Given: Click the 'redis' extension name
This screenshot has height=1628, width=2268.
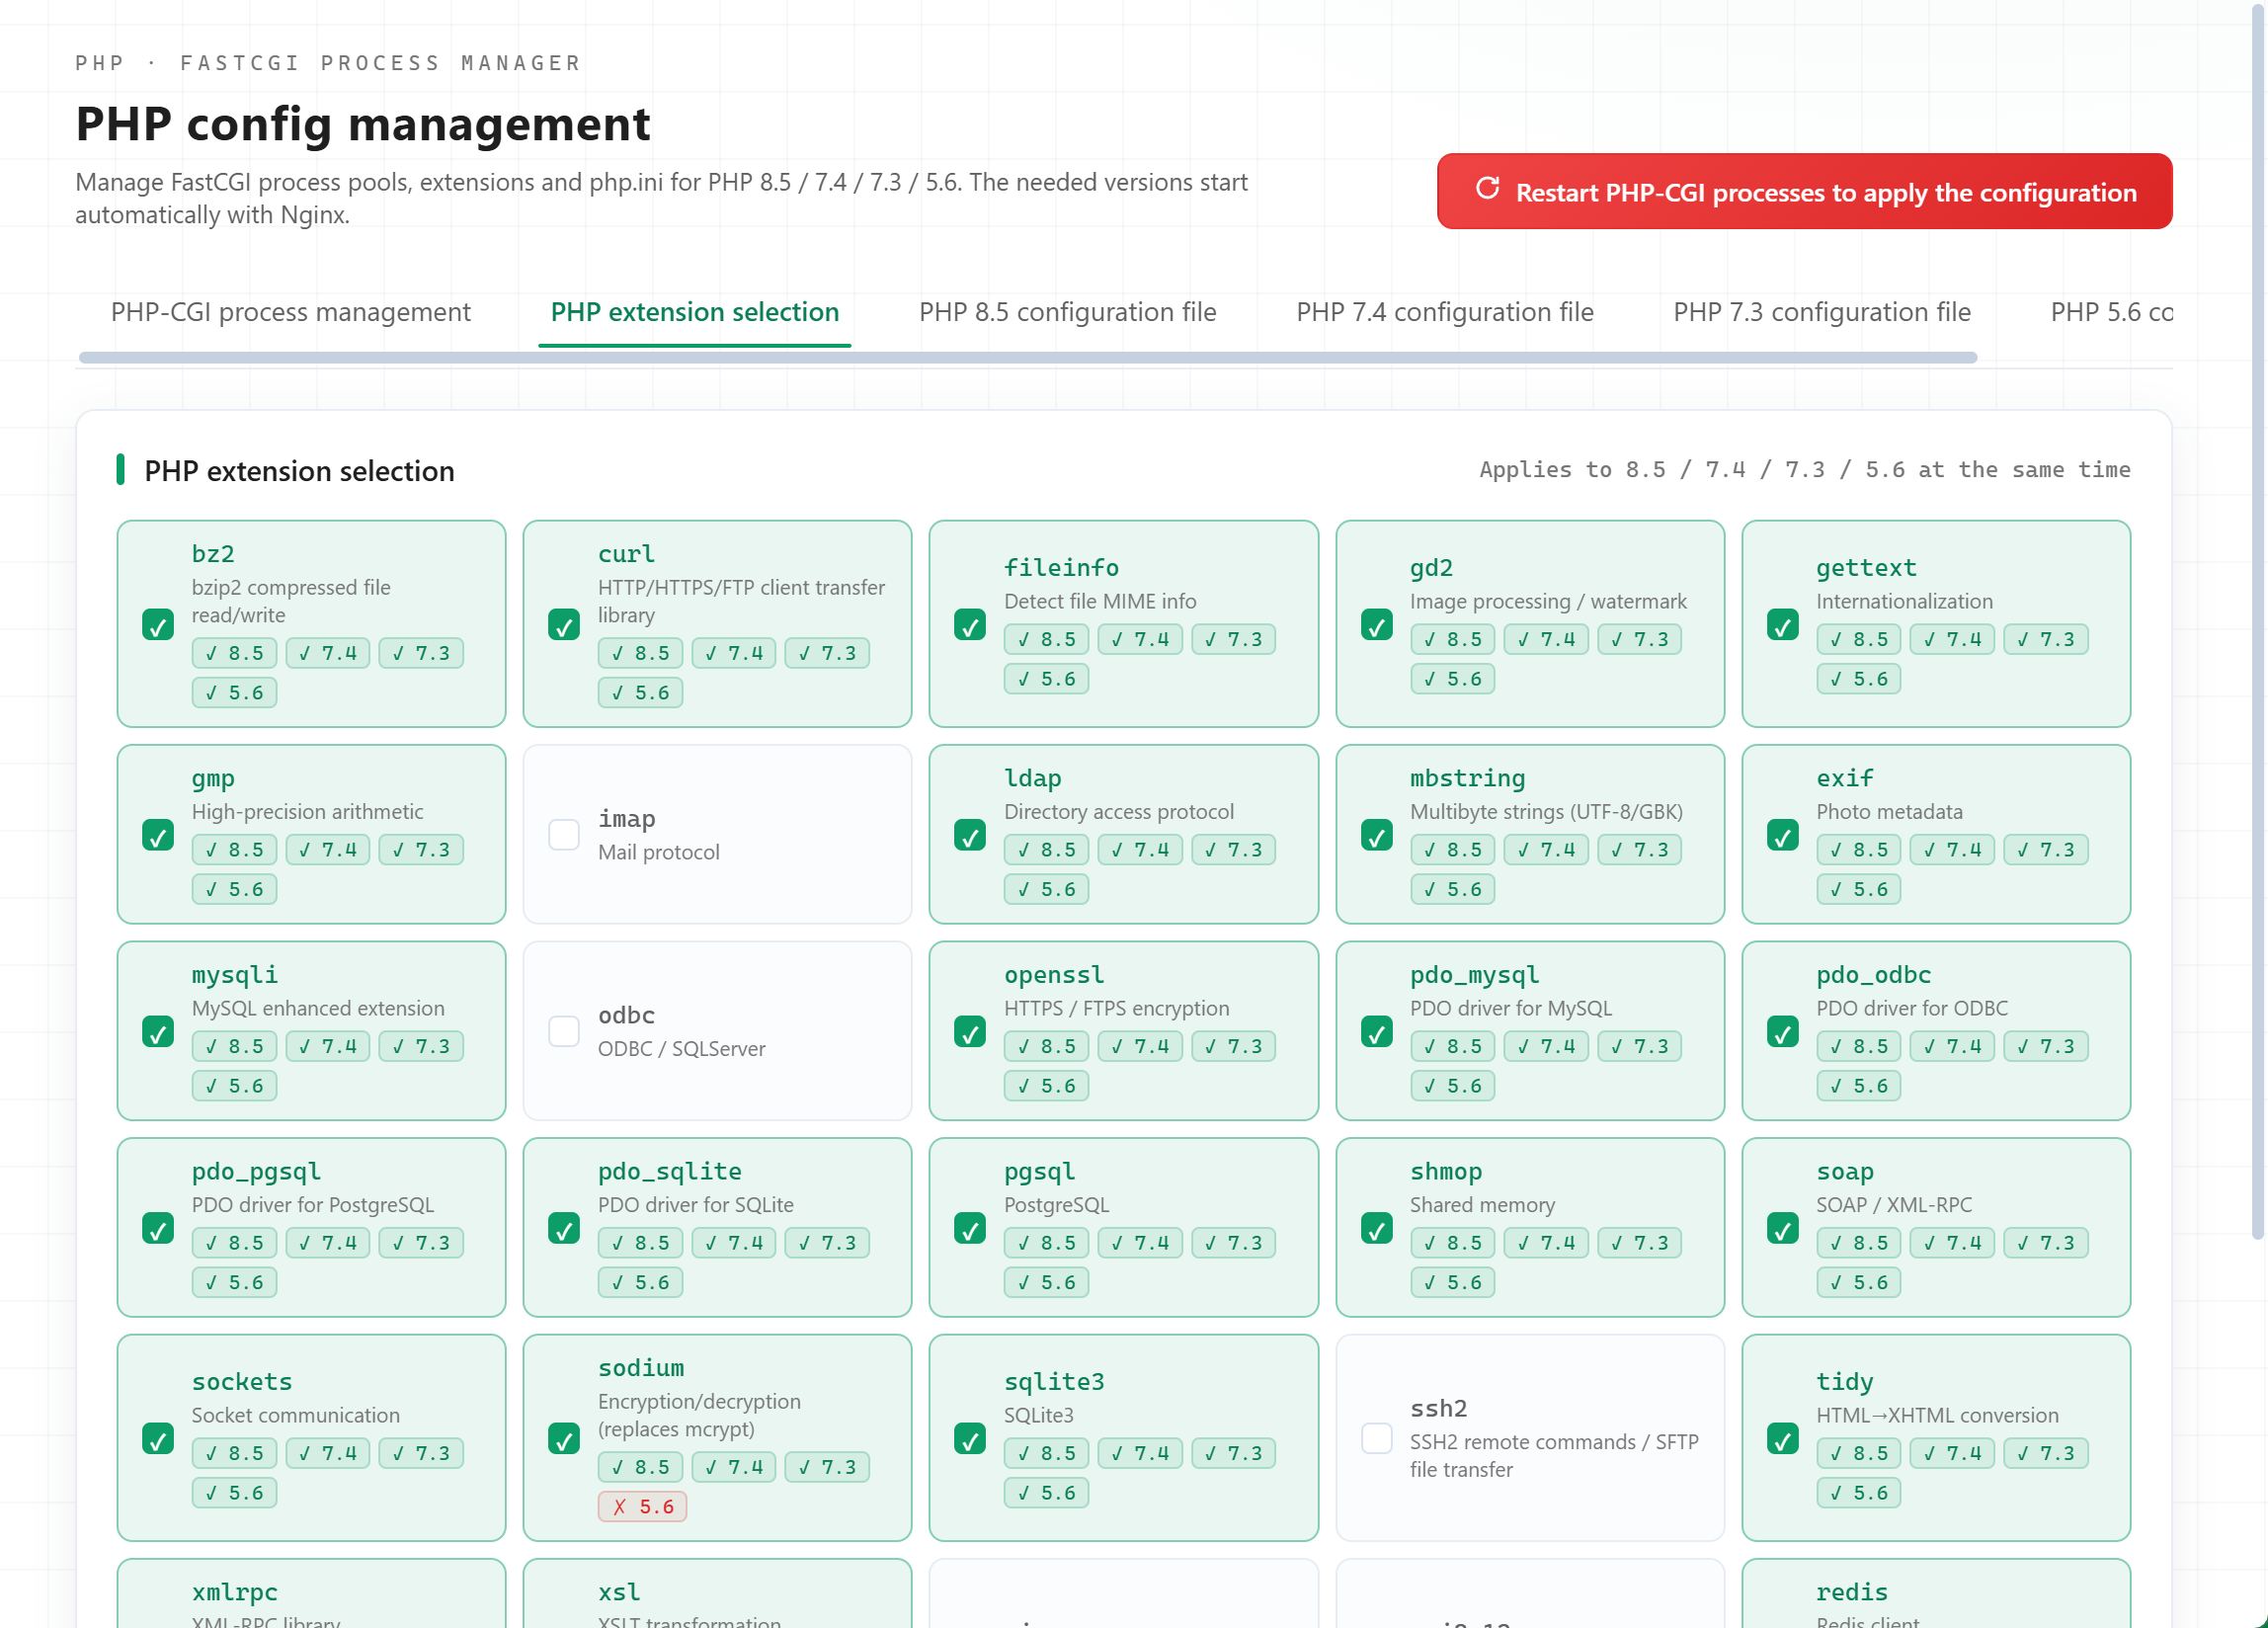Looking at the screenshot, I should point(1852,1592).
